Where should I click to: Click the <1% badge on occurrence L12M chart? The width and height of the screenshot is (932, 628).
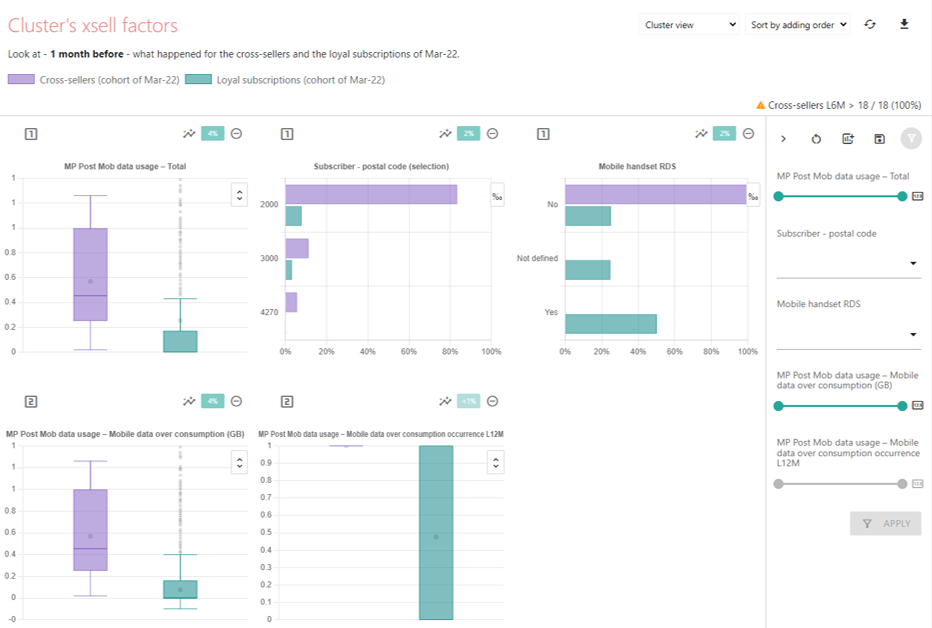468,402
